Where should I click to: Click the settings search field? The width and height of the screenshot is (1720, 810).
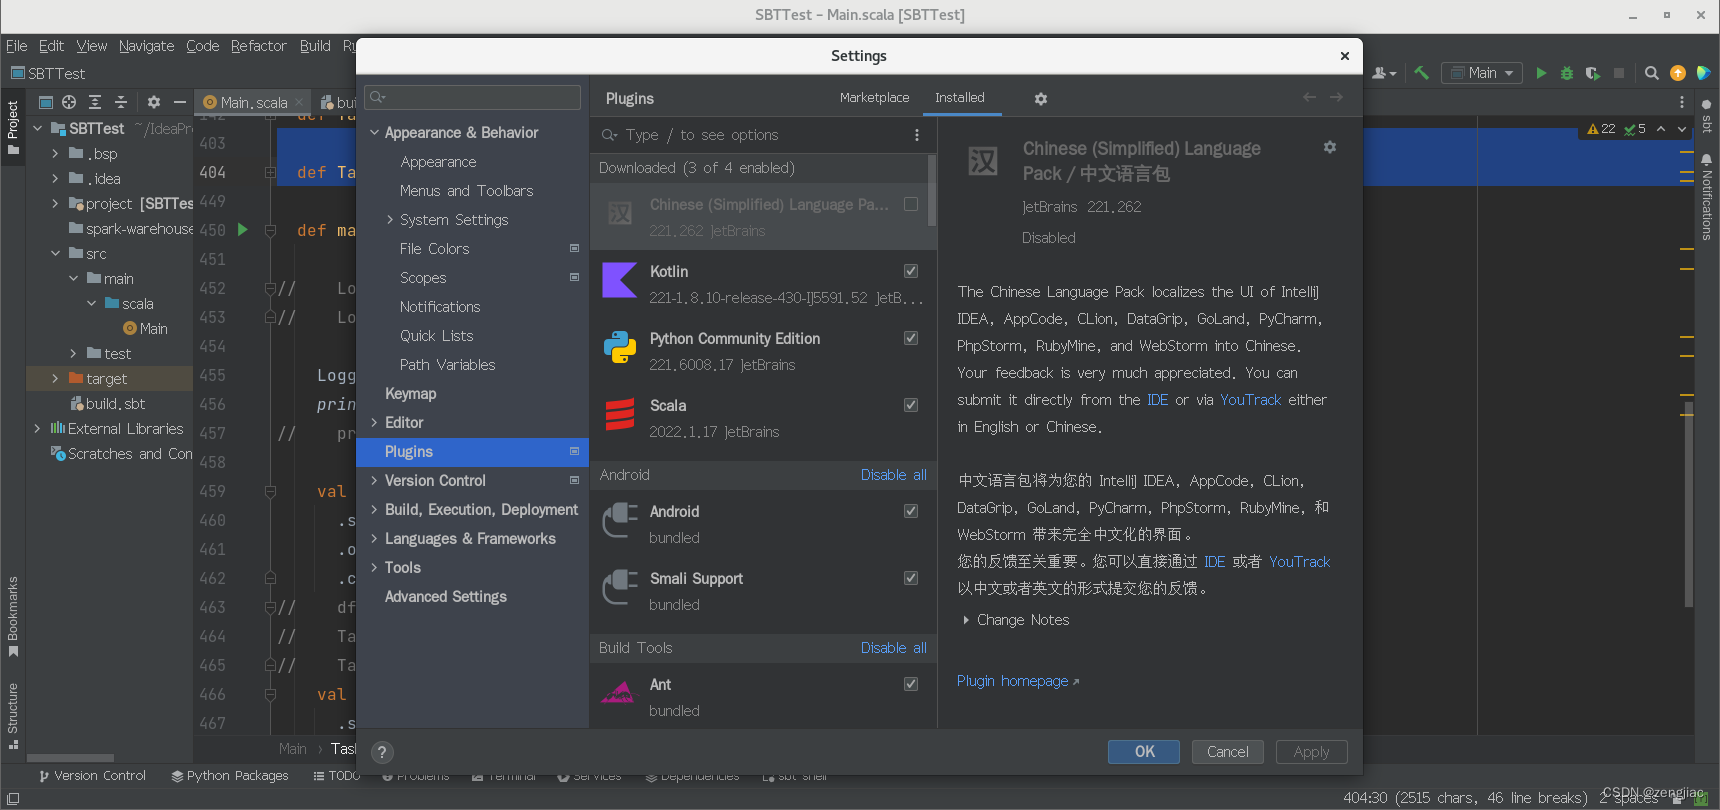473,97
